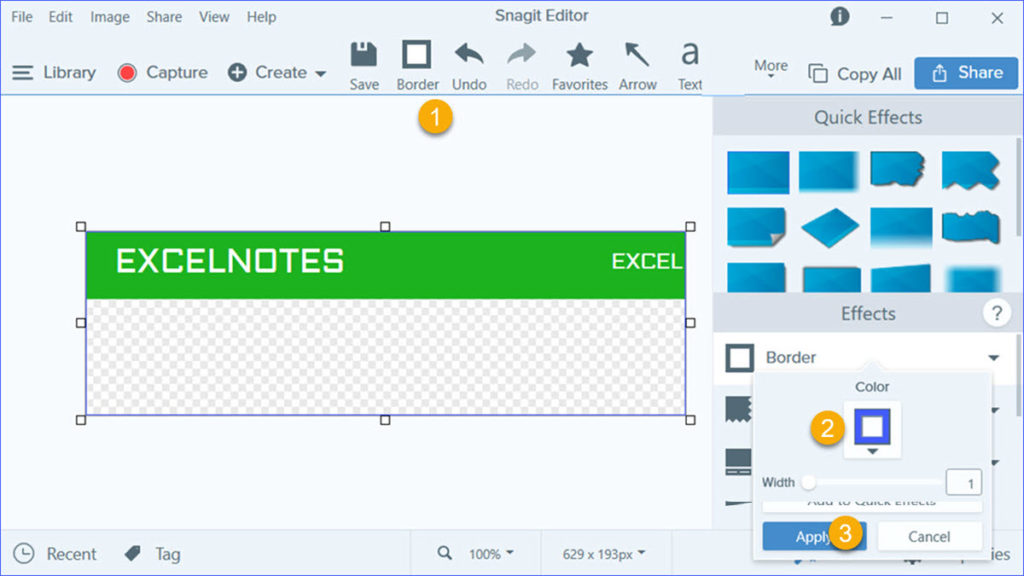Screen dimensions: 1024x576
Task: Click the Edges effect icon in Effects list
Action: pos(739,409)
